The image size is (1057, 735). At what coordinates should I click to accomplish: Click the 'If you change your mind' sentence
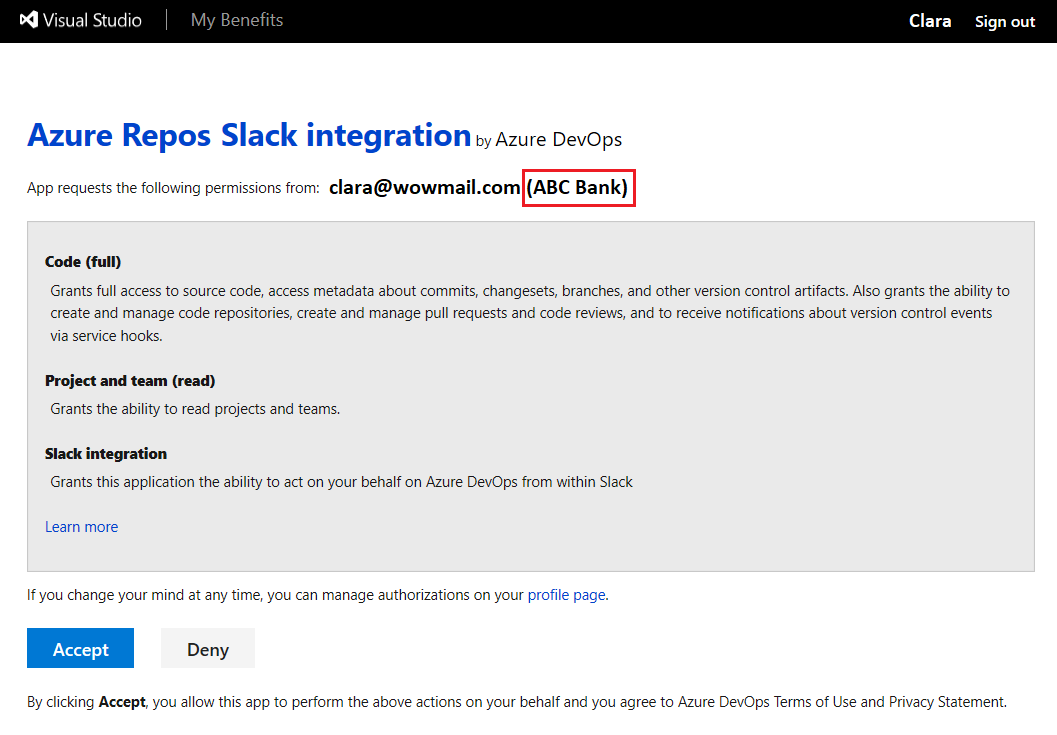coord(318,595)
